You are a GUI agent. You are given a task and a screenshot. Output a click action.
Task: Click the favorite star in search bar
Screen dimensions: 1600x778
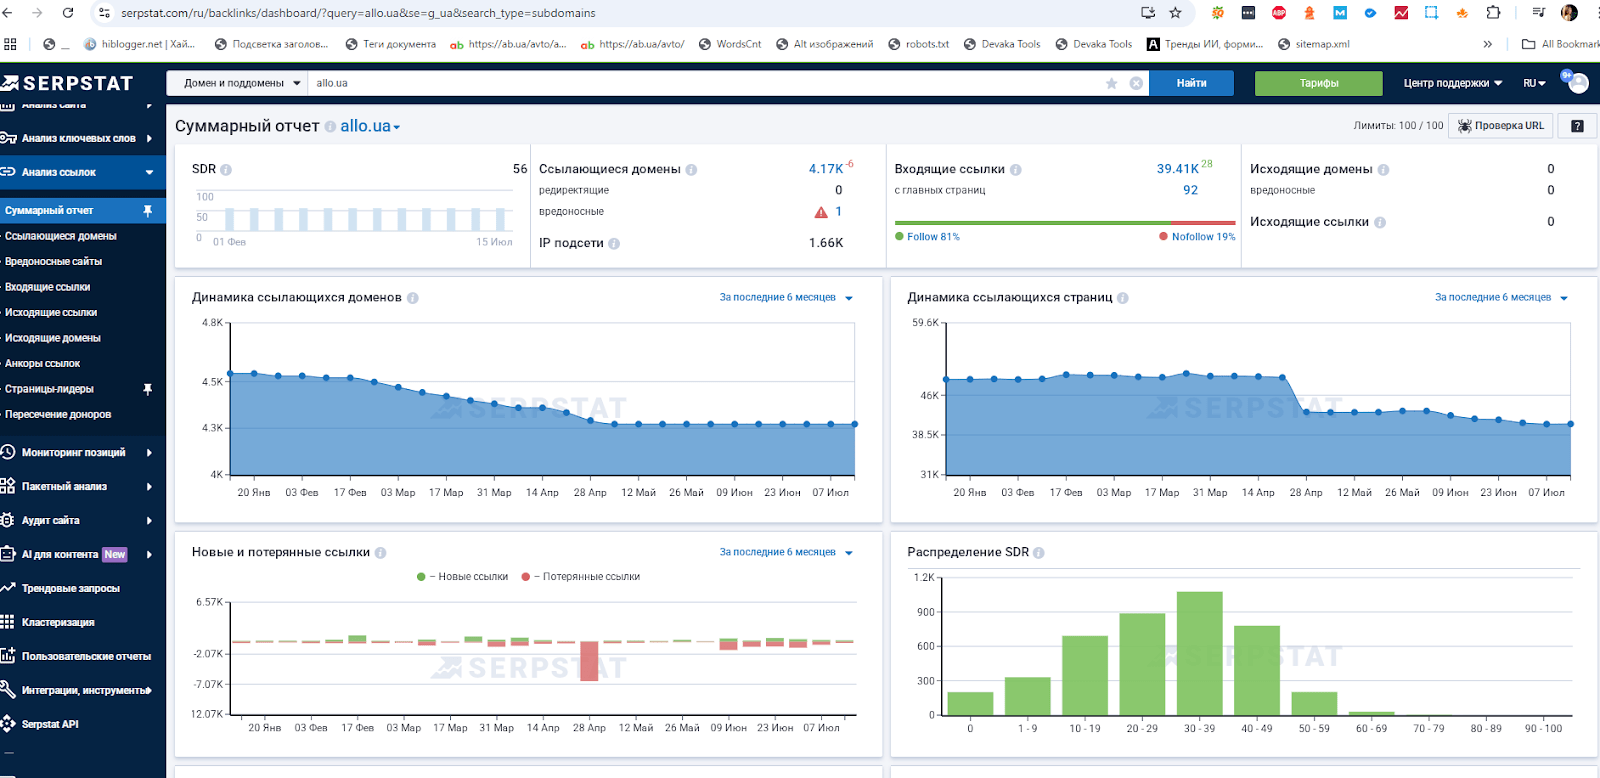pos(1111,83)
